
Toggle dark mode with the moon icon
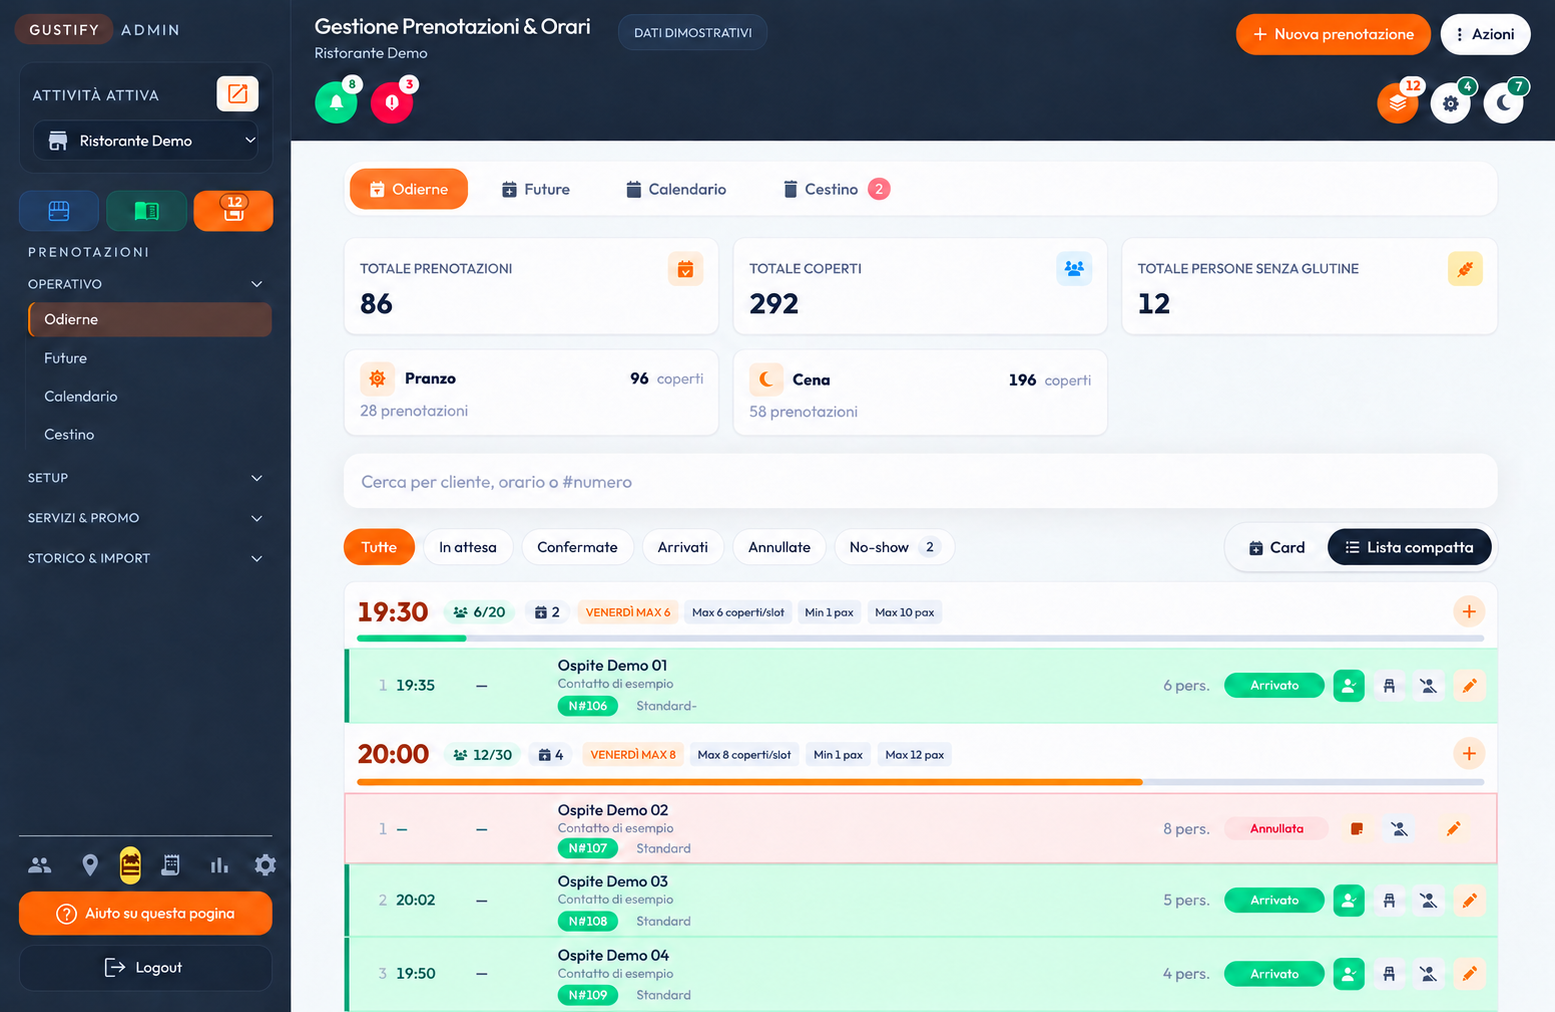tap(1503, 102)
